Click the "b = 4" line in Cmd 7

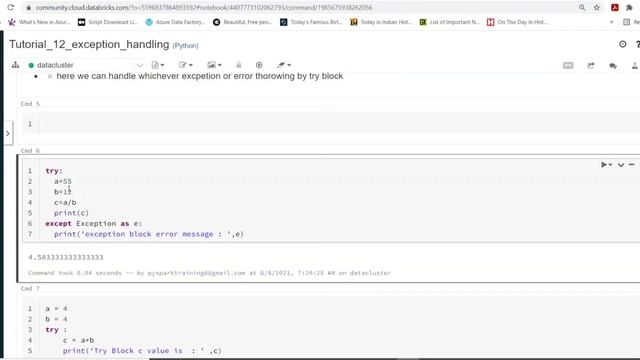56,319
